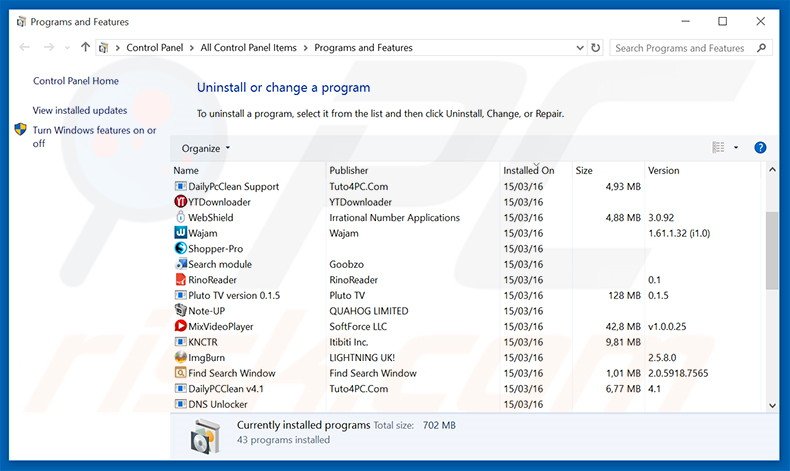Click the Control Panel icon in address bar
The height and width of the screenshot is (471, 790).
coord(103,48)
